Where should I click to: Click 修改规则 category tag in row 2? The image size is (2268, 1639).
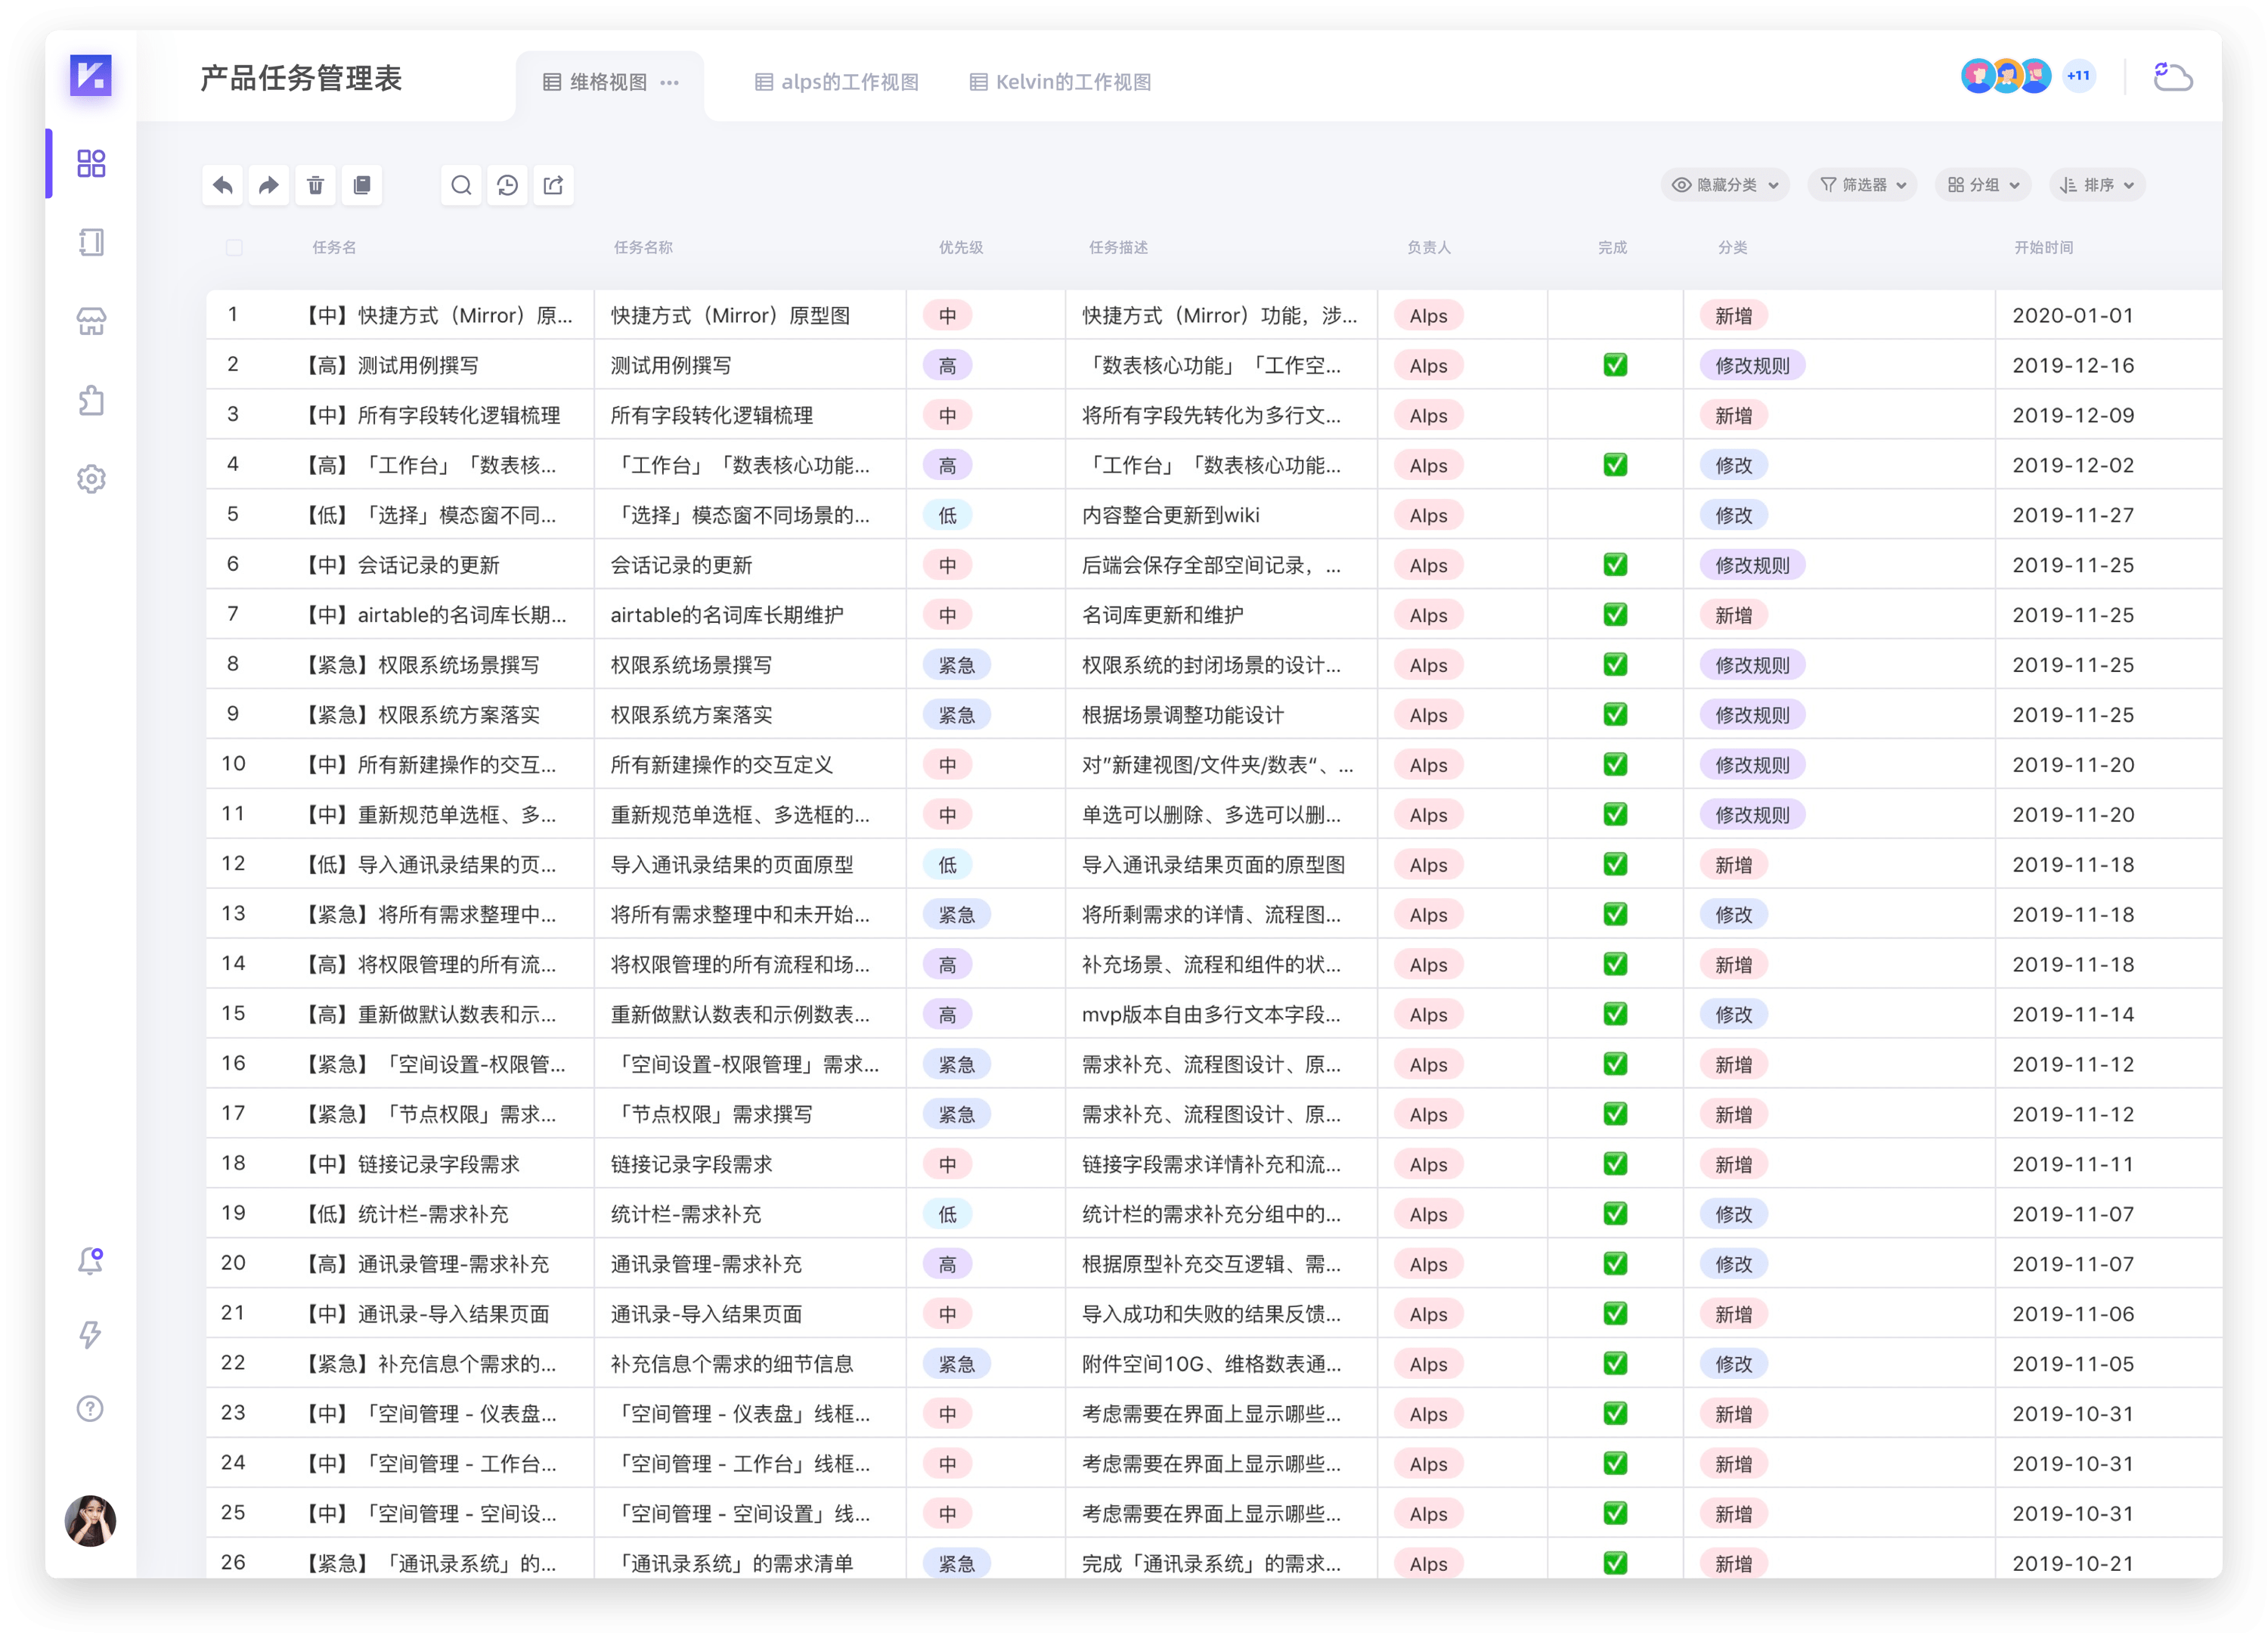pos(1752,366)
